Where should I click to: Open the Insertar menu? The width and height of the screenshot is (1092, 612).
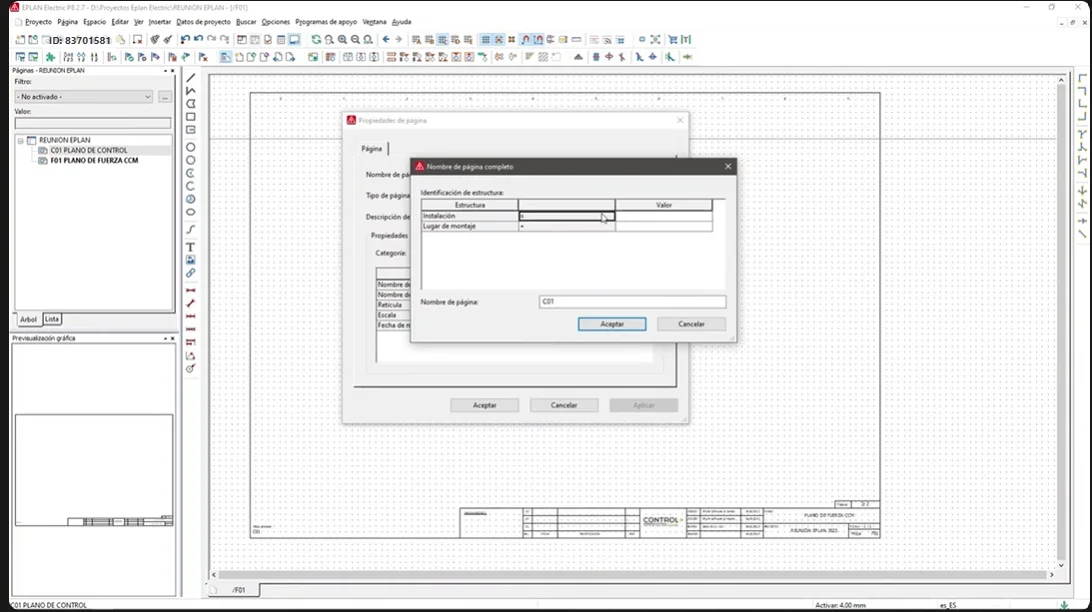159,22
